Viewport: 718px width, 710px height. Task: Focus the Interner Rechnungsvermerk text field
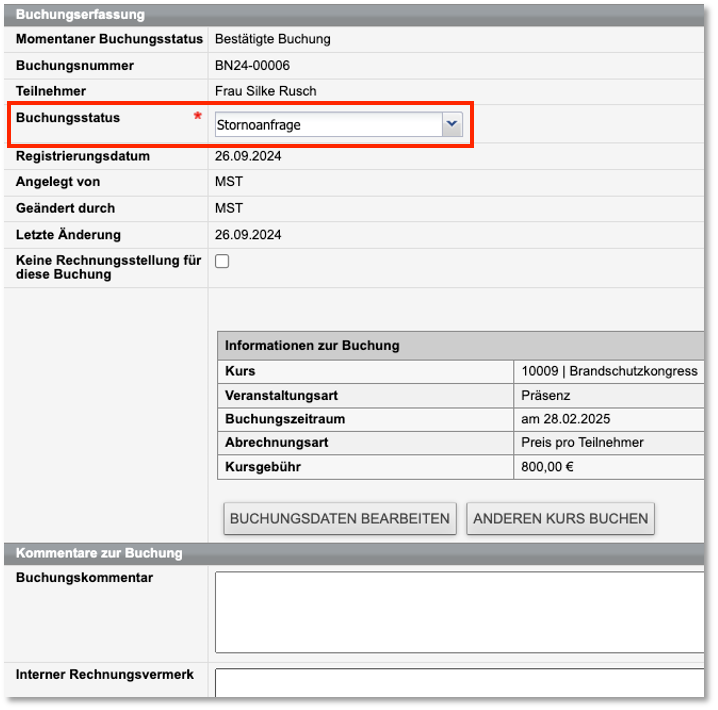458,682
